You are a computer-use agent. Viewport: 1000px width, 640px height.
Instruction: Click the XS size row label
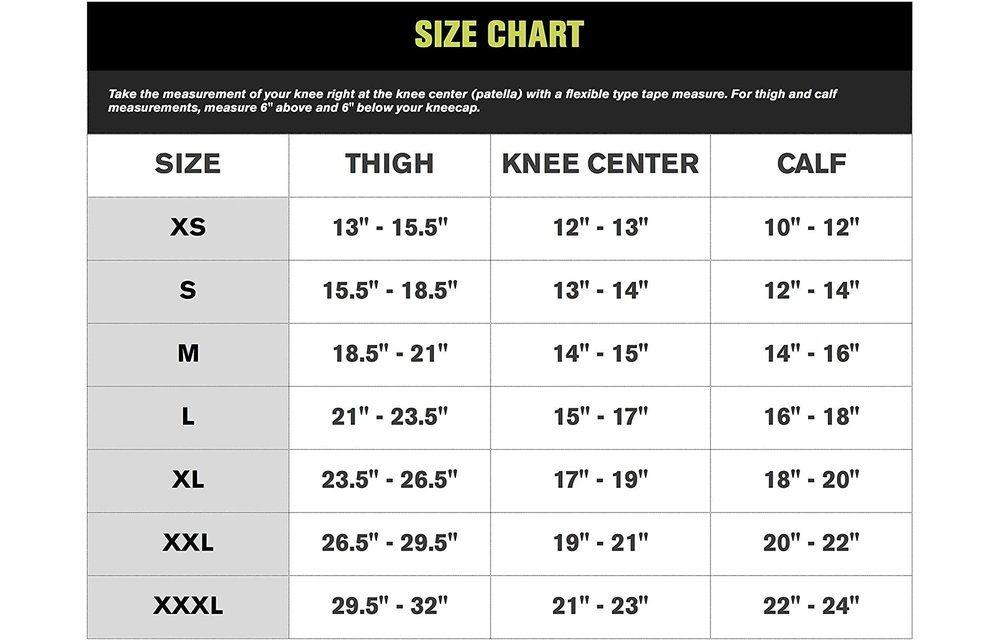(188, 227)
